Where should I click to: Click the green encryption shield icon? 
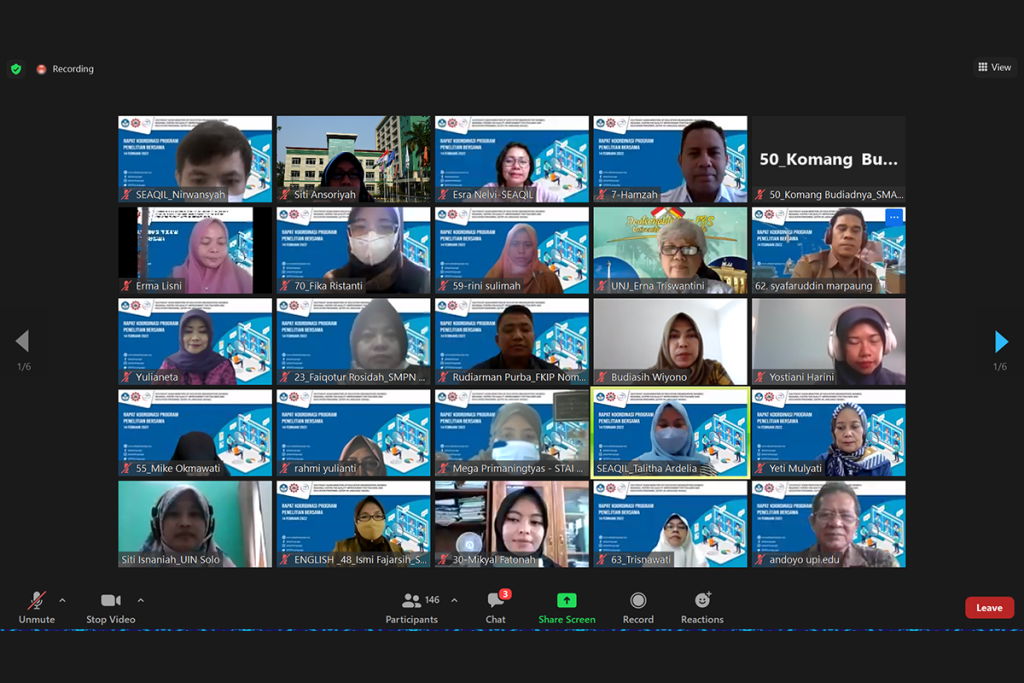(16, 69)
